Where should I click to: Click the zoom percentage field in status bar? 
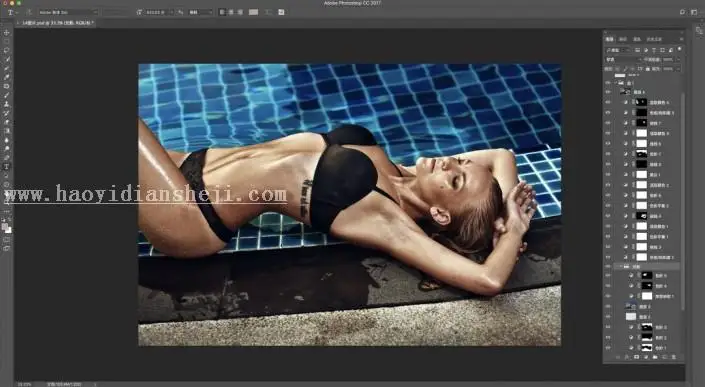pyautogui.click(x=23, y=384)
